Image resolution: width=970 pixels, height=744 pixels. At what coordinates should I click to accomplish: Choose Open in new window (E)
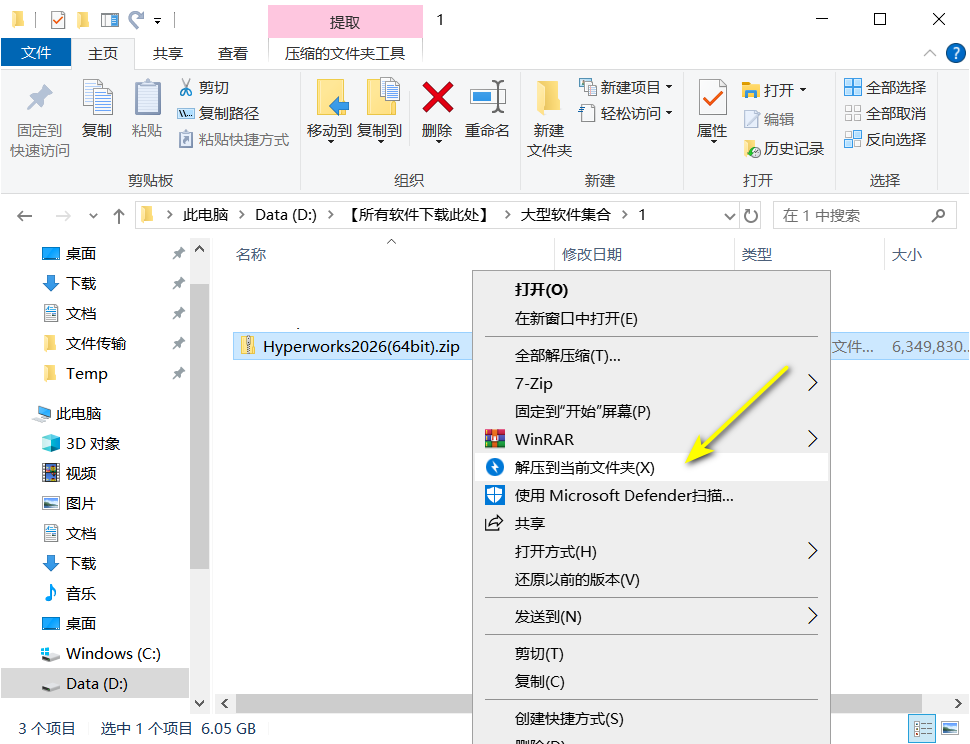[651, 319]
